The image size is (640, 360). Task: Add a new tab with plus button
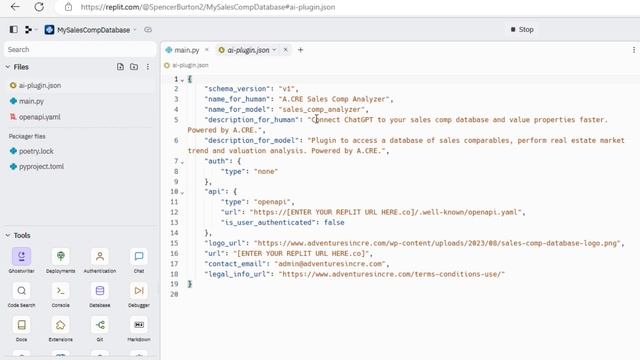point(300,50)
